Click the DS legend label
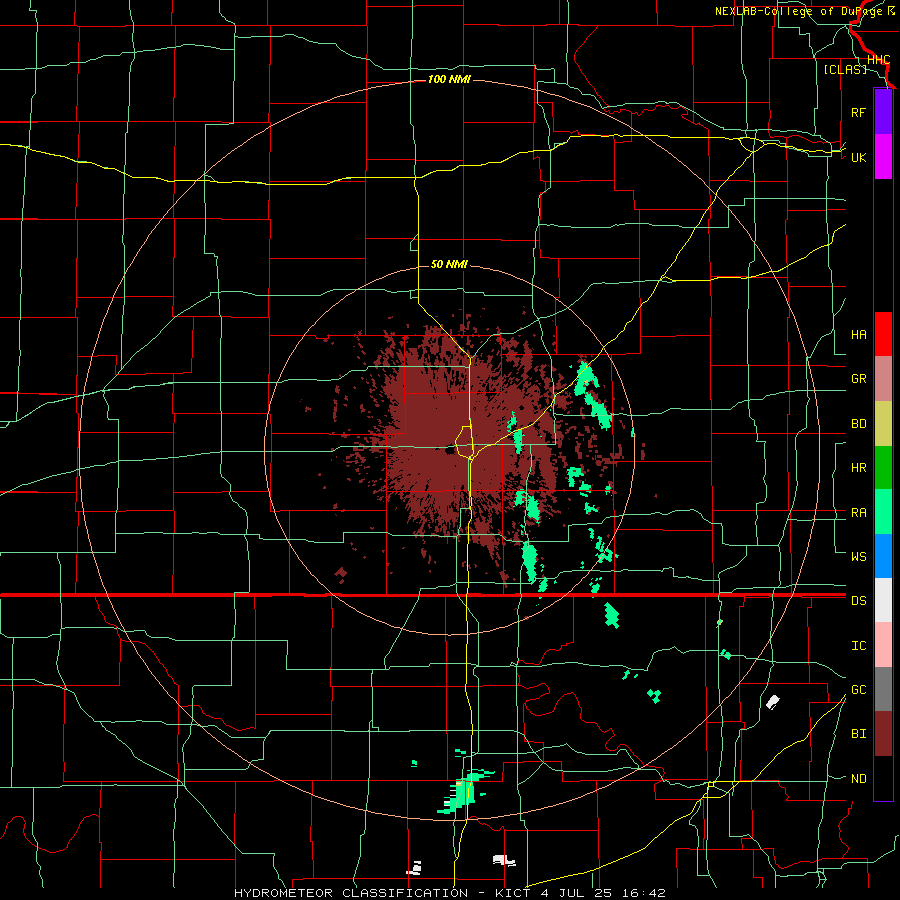Image resolution: width=900 pixels, height=900 pixels. (859, 601)
